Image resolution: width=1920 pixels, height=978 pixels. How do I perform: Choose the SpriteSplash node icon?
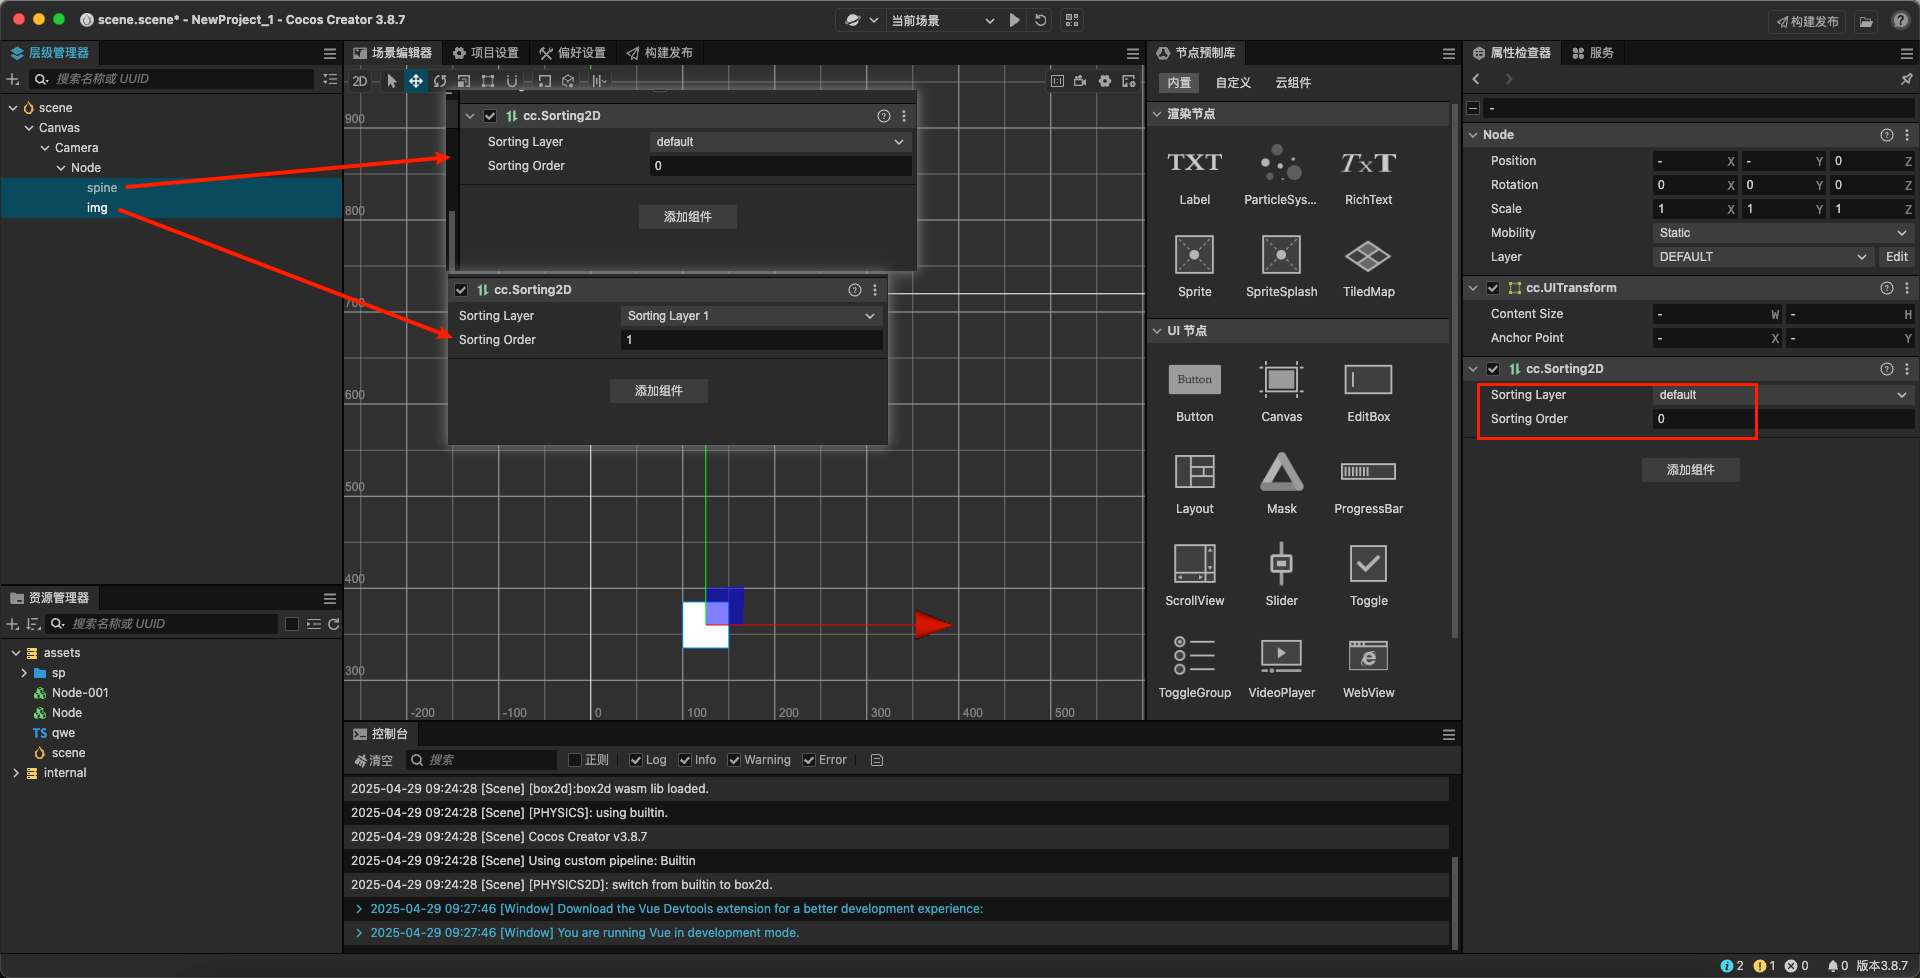click(x=1281, y=255)
